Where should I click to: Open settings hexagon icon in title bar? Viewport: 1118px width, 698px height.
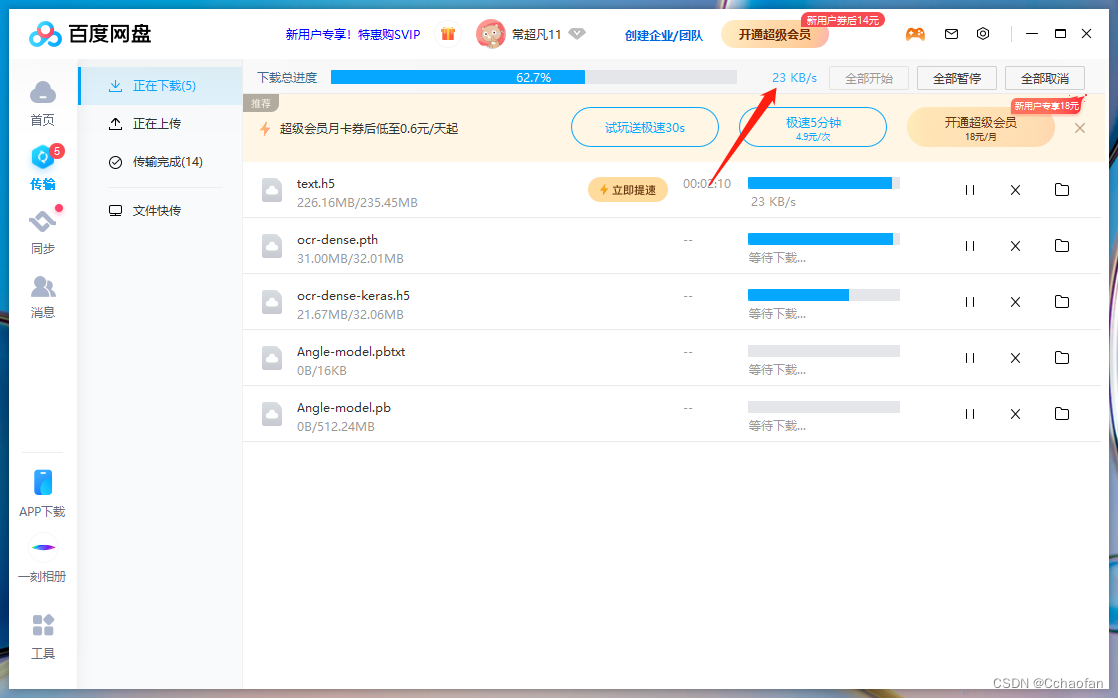(983, 34)
